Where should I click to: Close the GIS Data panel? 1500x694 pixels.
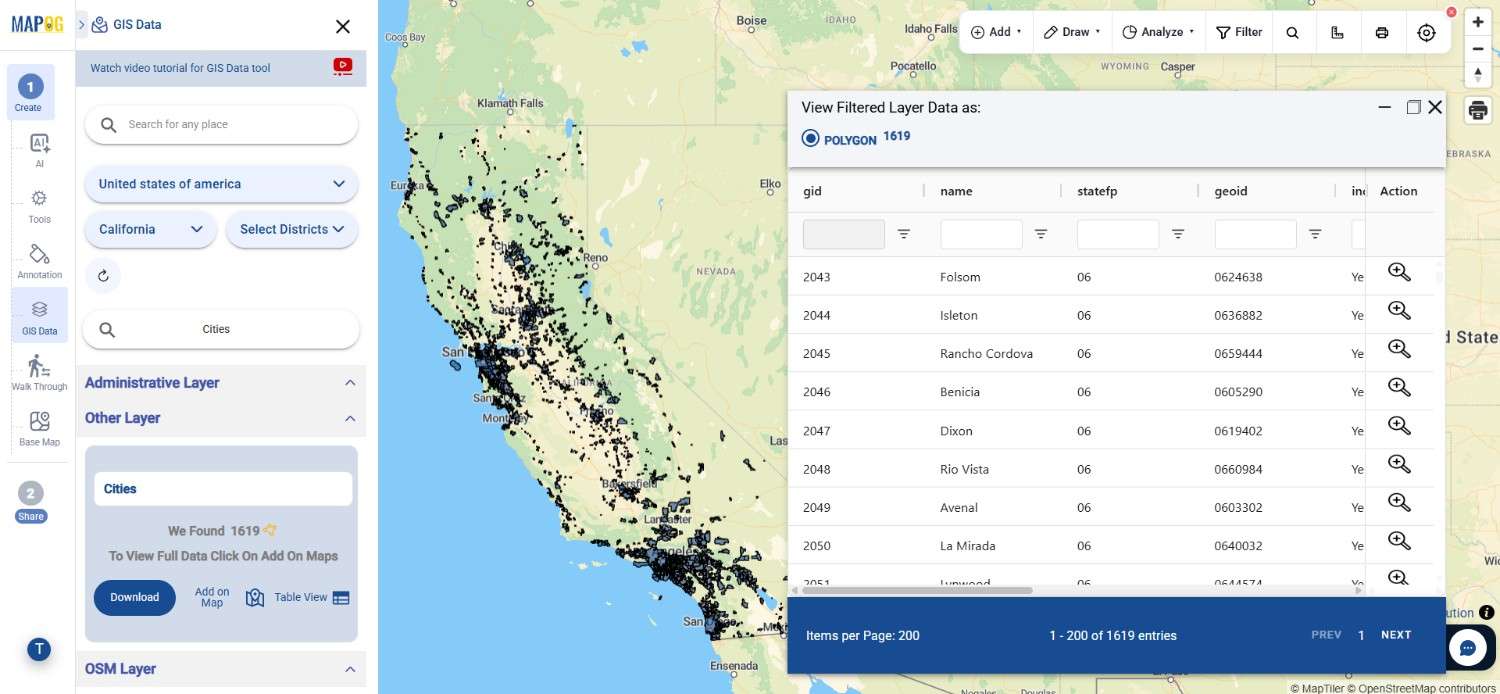pyautogui.click(x=343, y=27)
